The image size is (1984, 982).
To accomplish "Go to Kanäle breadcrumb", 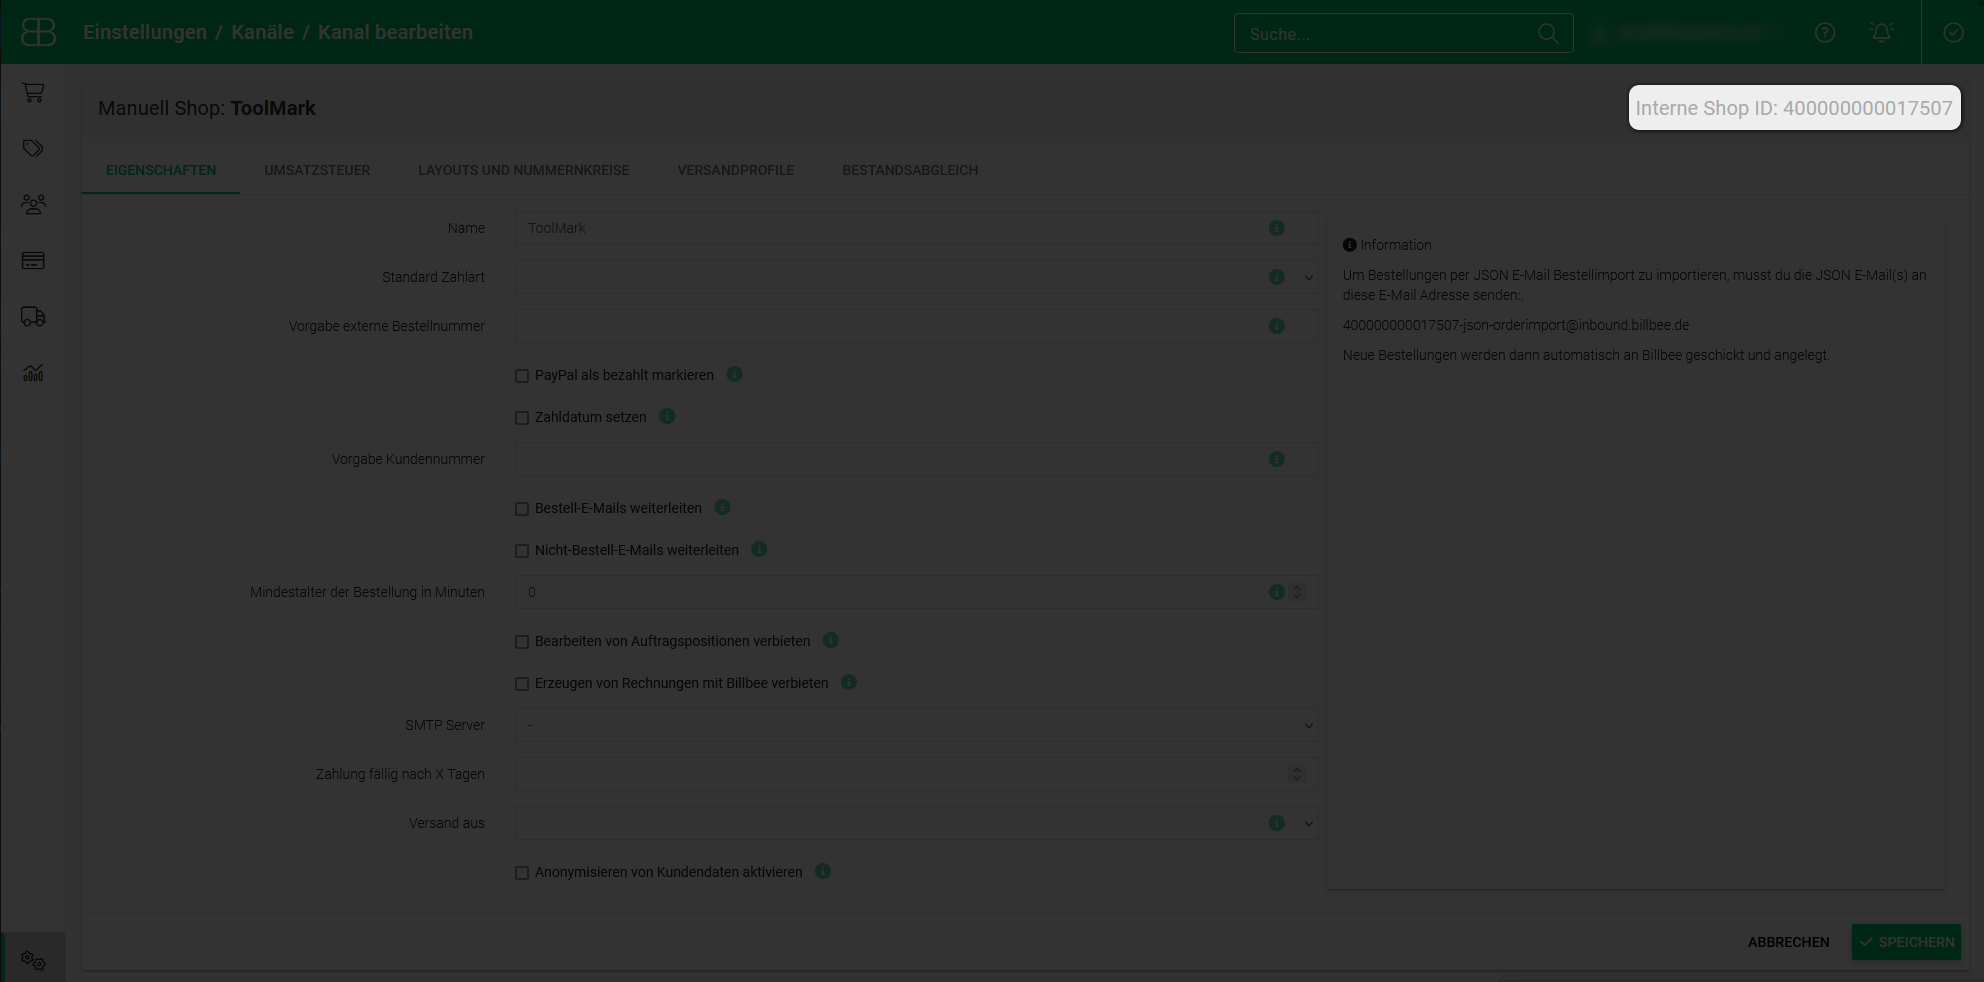I will (x=262, y=32).
